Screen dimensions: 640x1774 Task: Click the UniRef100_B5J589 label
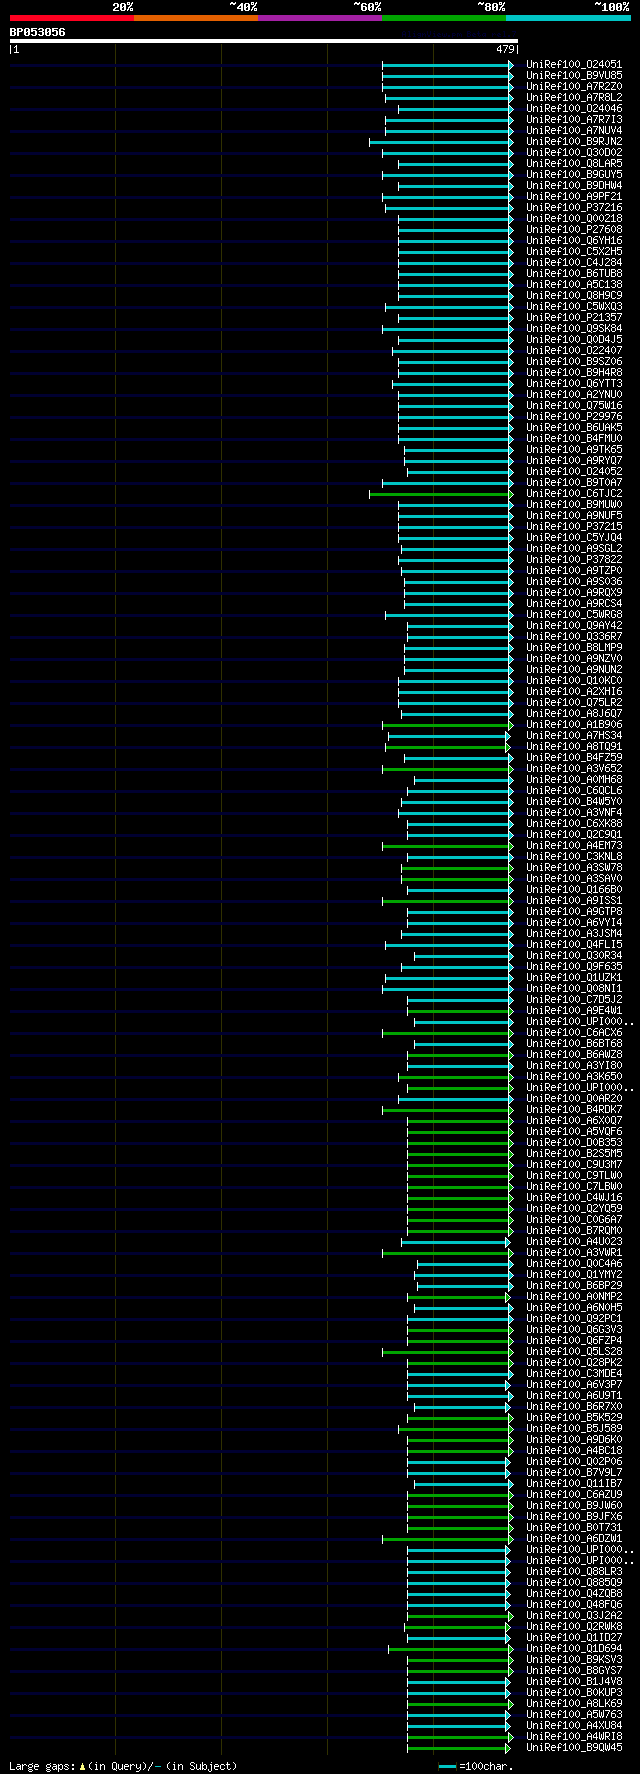tap(574, 1428)
